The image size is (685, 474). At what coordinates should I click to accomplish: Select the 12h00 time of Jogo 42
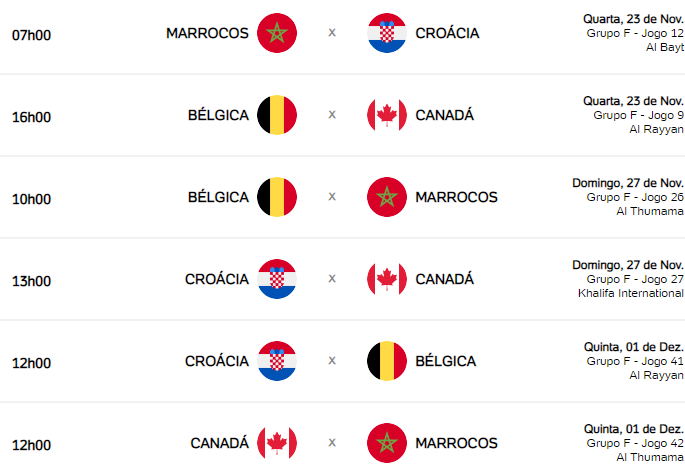tap(31, 445)
